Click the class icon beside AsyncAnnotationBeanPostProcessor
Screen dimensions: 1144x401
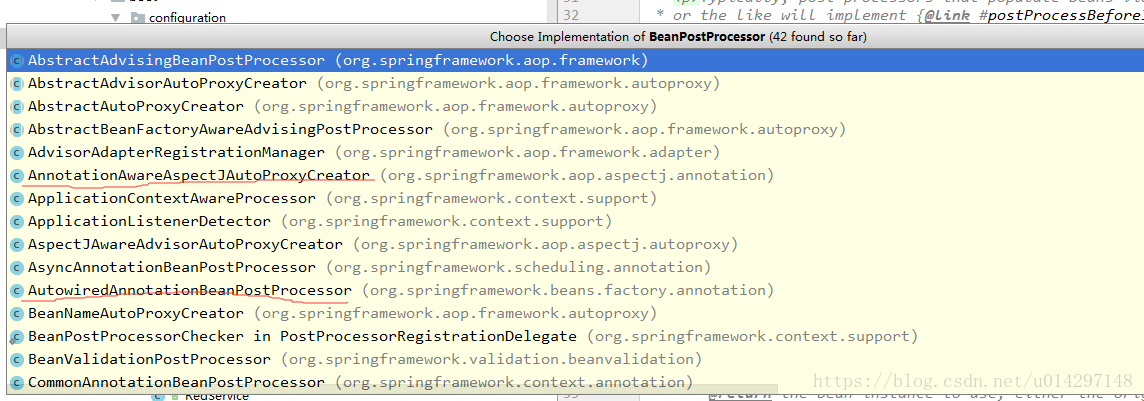[x=18, y=267]
